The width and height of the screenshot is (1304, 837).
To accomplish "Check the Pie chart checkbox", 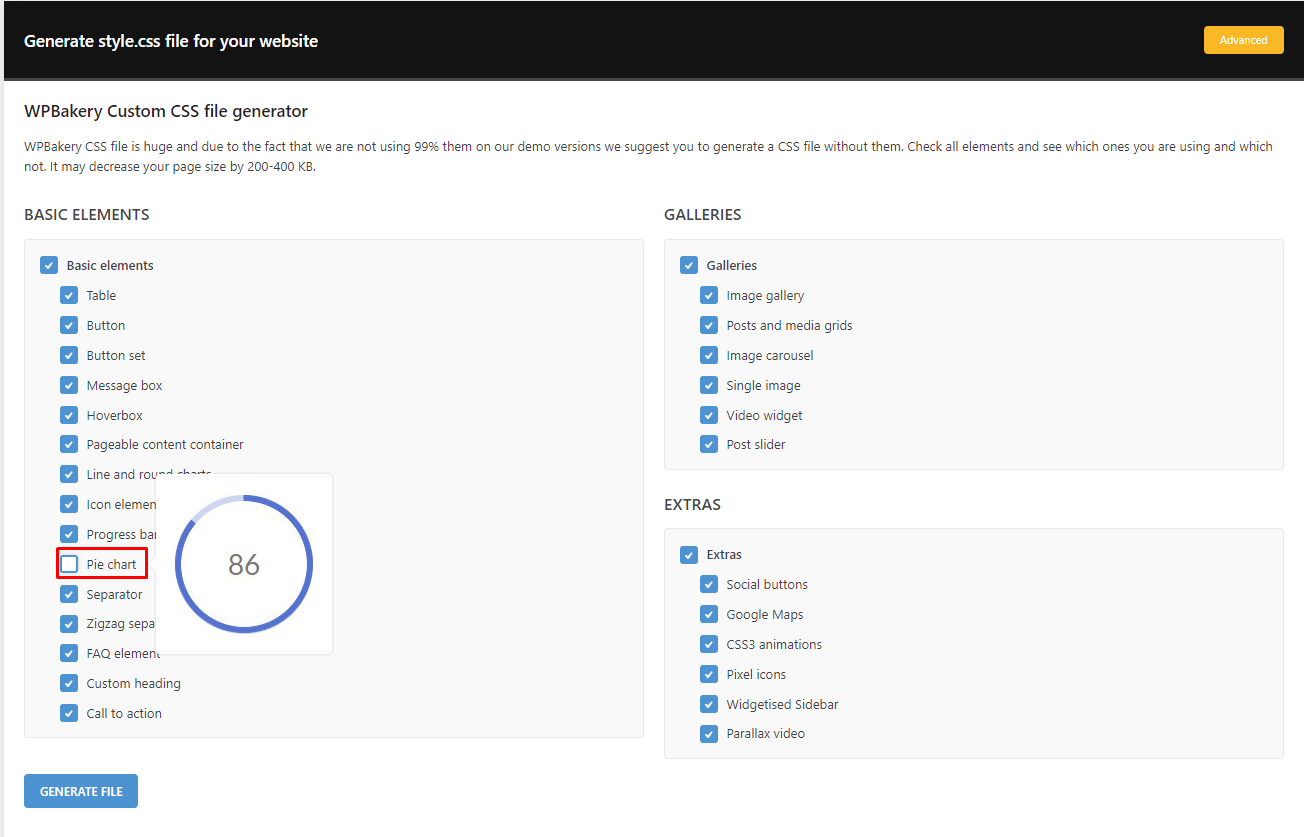I will (69, 564).
